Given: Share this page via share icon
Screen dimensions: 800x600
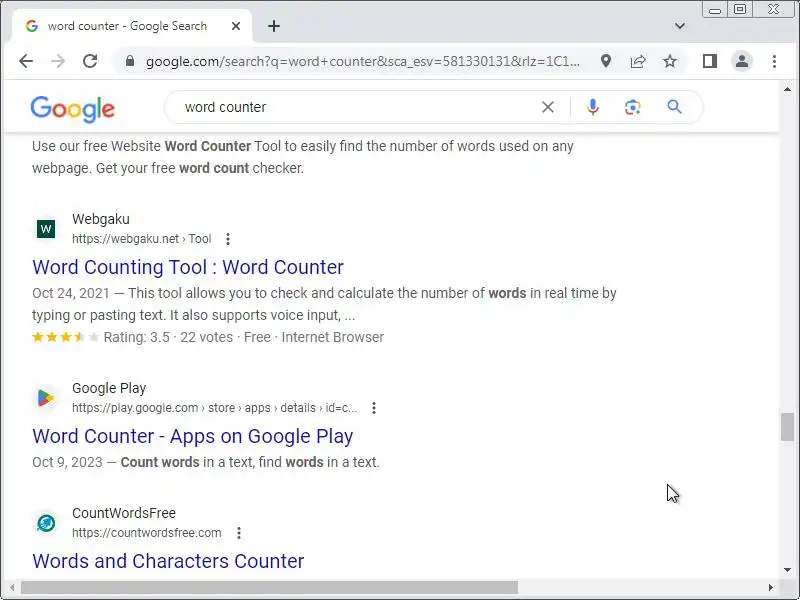Looking at the screenshot, I should point(638,61).
